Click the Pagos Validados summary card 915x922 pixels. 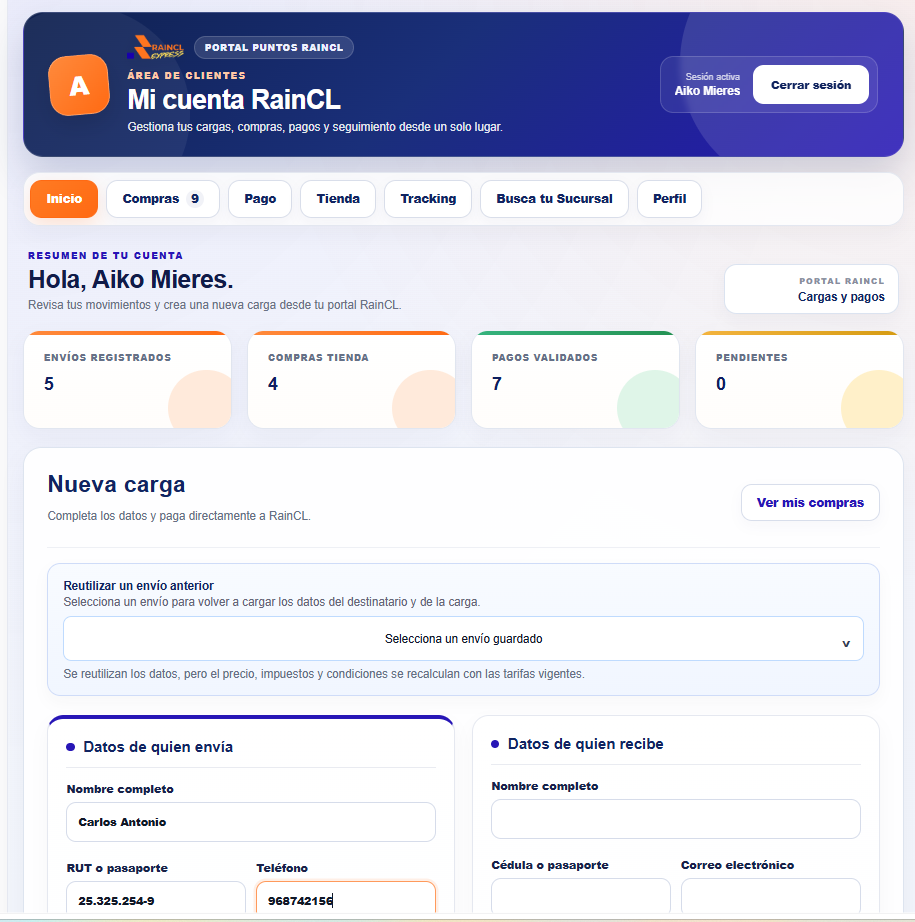point(576,380)
